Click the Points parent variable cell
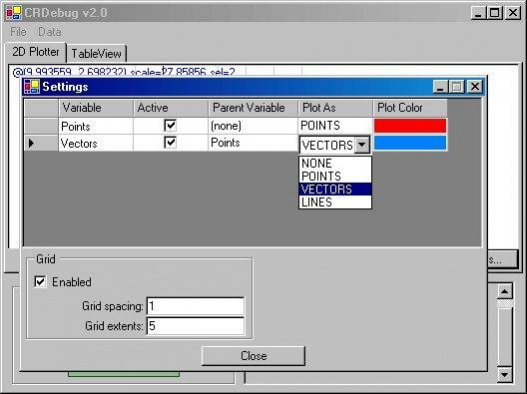 click(253, 143)
